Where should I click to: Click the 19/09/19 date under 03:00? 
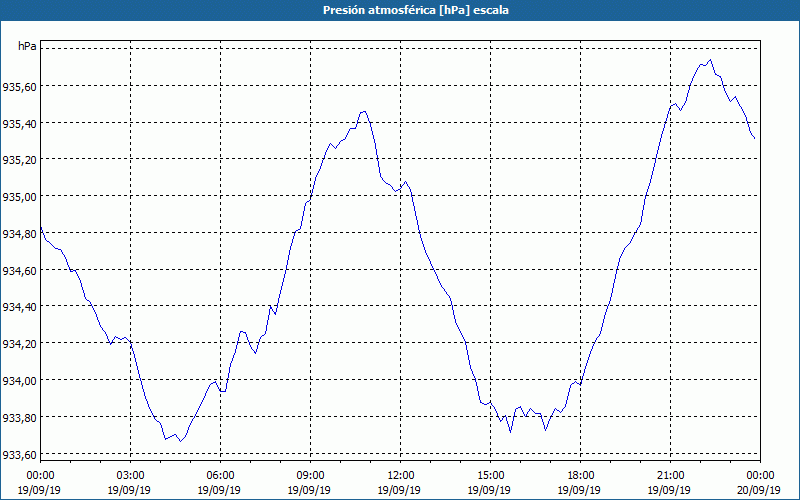click(129, 490)
